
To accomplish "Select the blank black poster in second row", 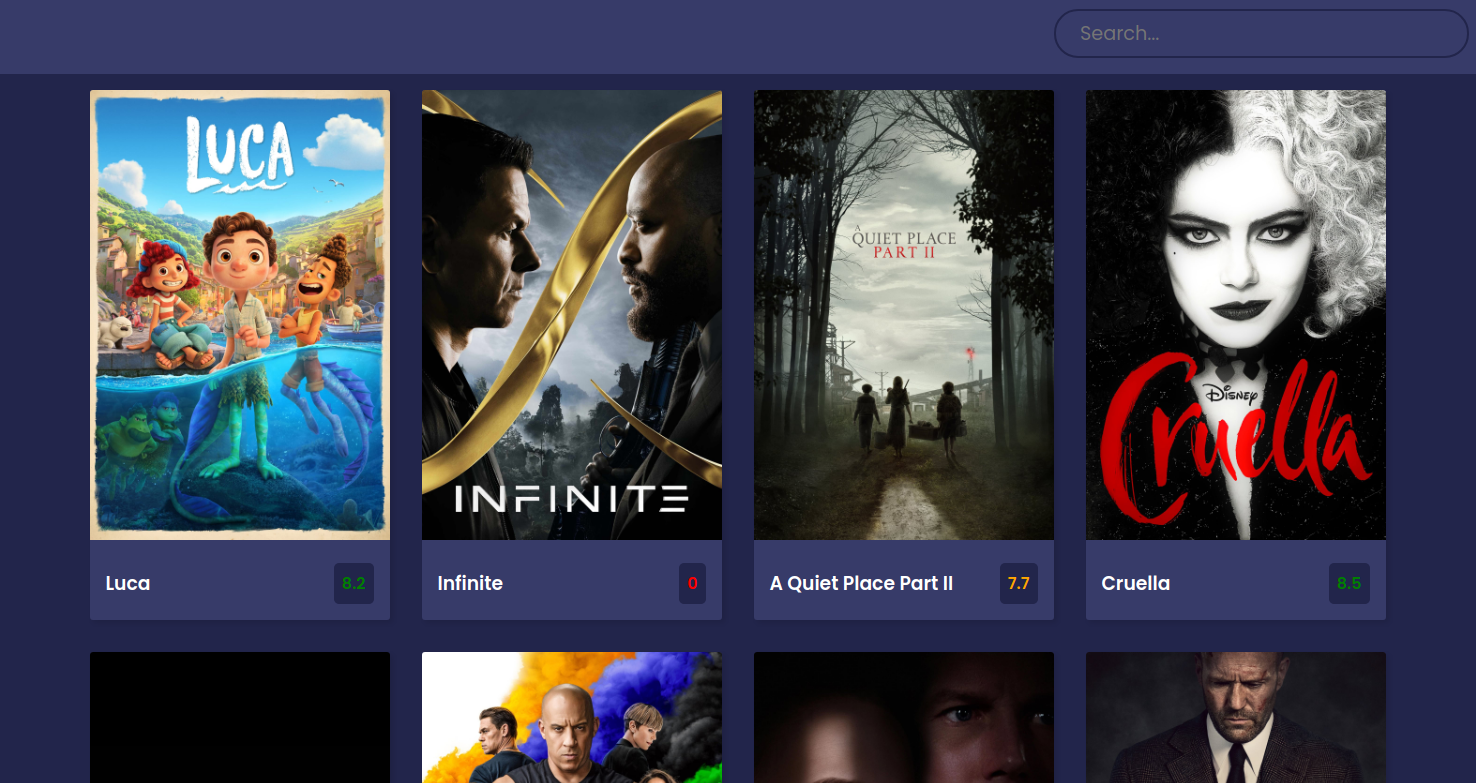I will [x=240, y=717].
